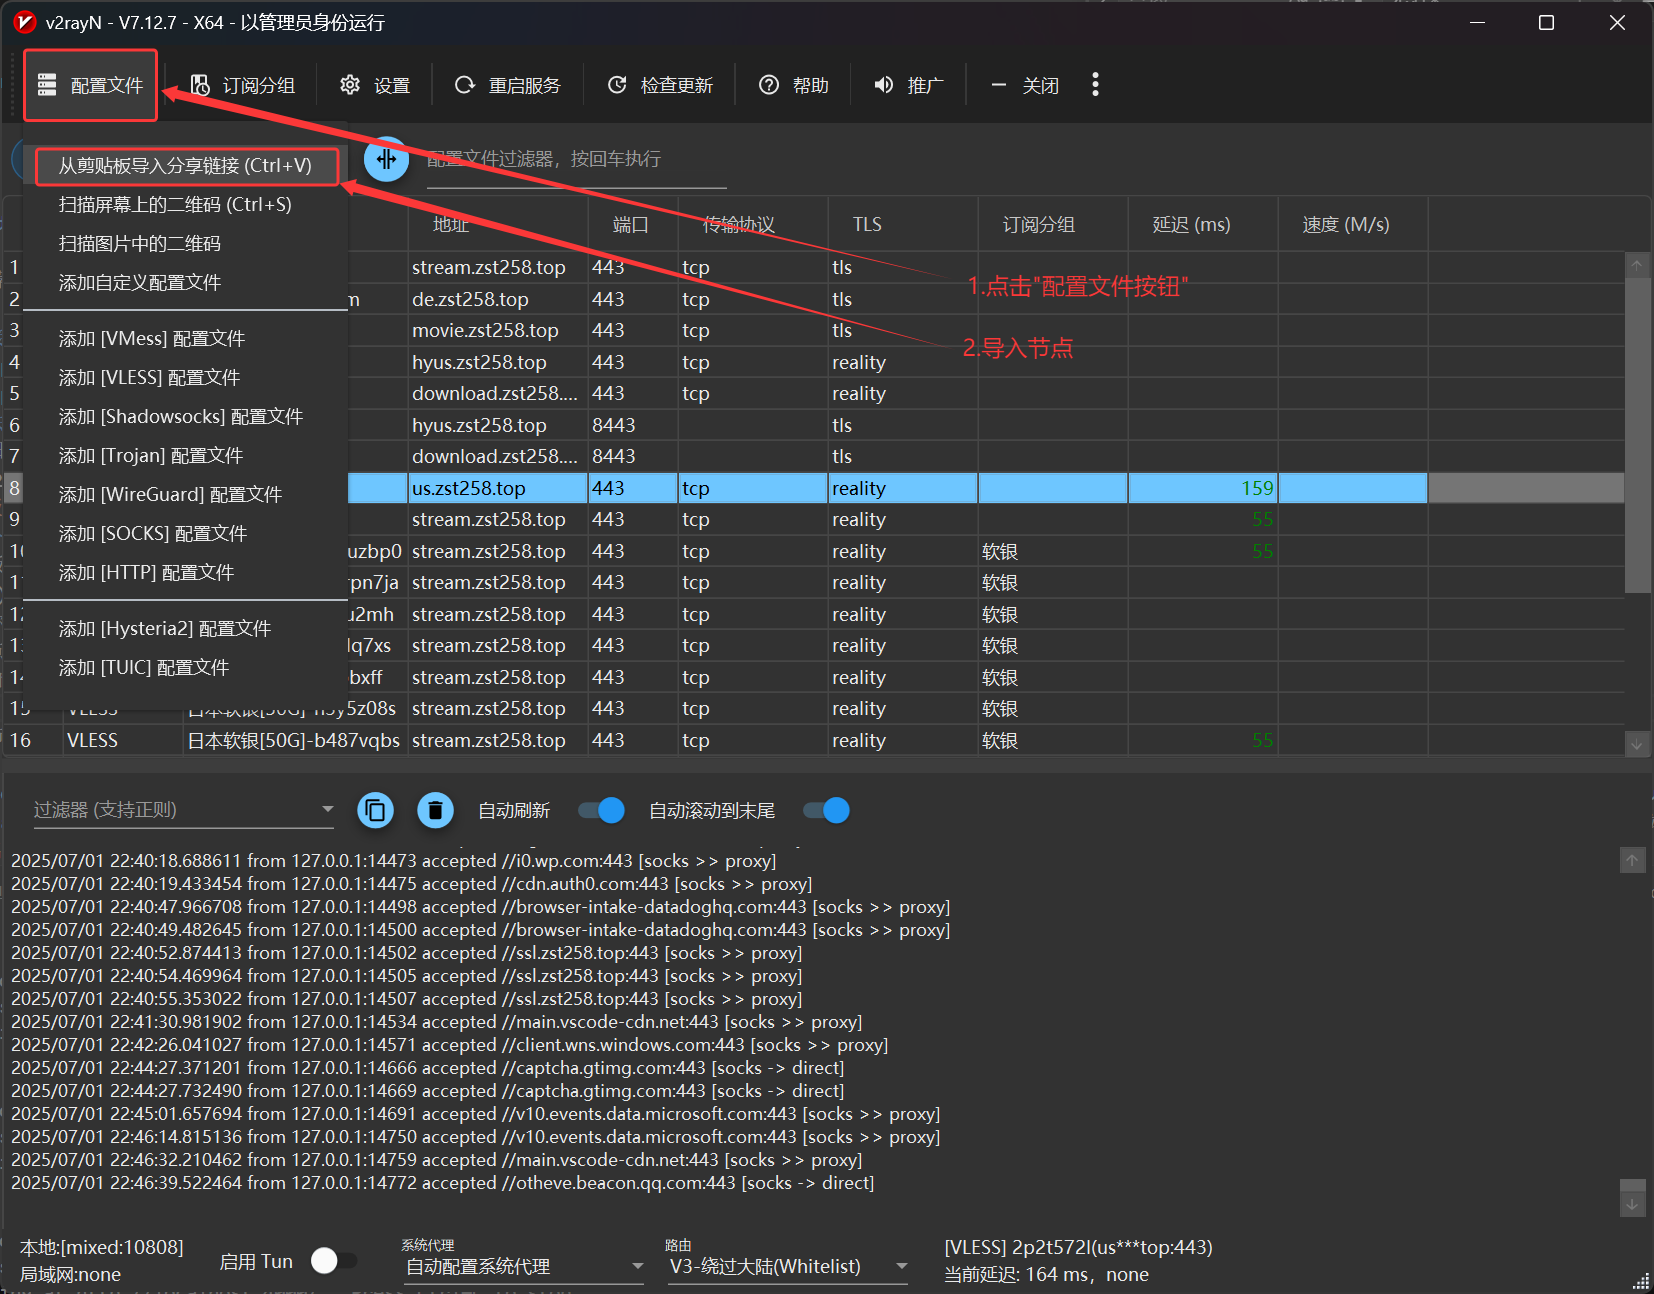Toggle the 自动刷新 switch

point(602,810)
